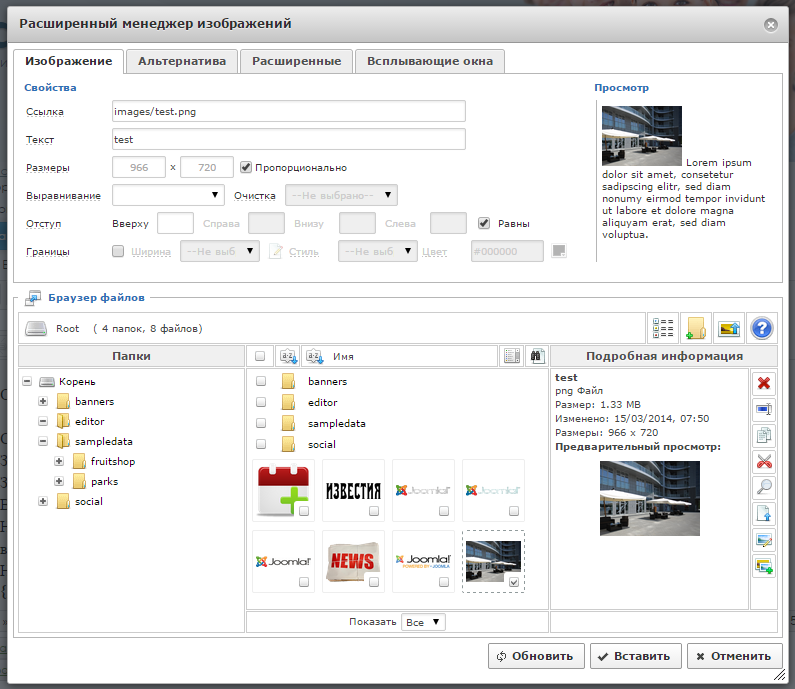Screen dimensions: 795x689
Task: Click the Root path label
Action: 67,329
